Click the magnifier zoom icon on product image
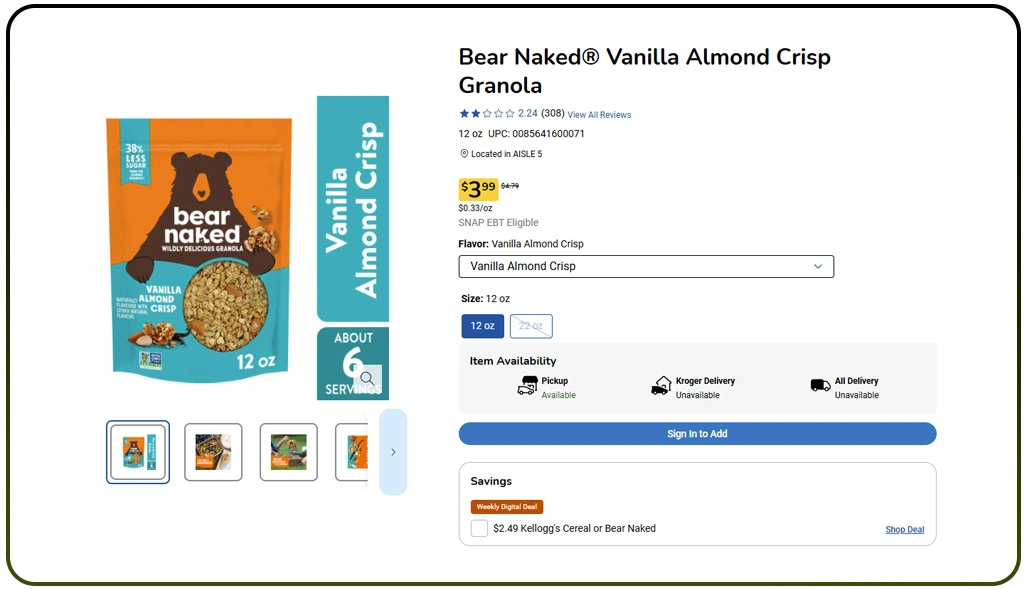 click(368, 379)
